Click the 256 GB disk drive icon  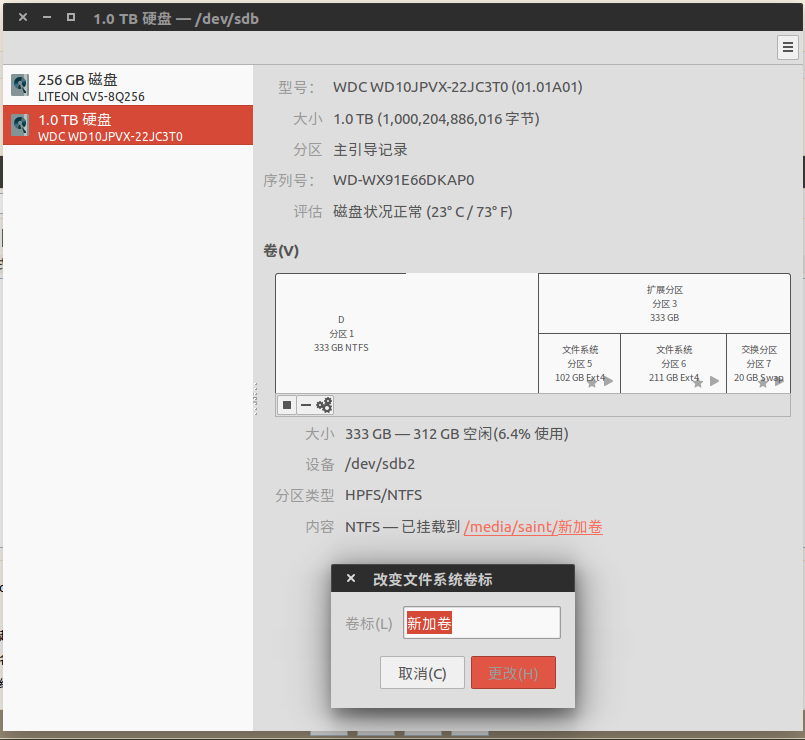(20, 85)
